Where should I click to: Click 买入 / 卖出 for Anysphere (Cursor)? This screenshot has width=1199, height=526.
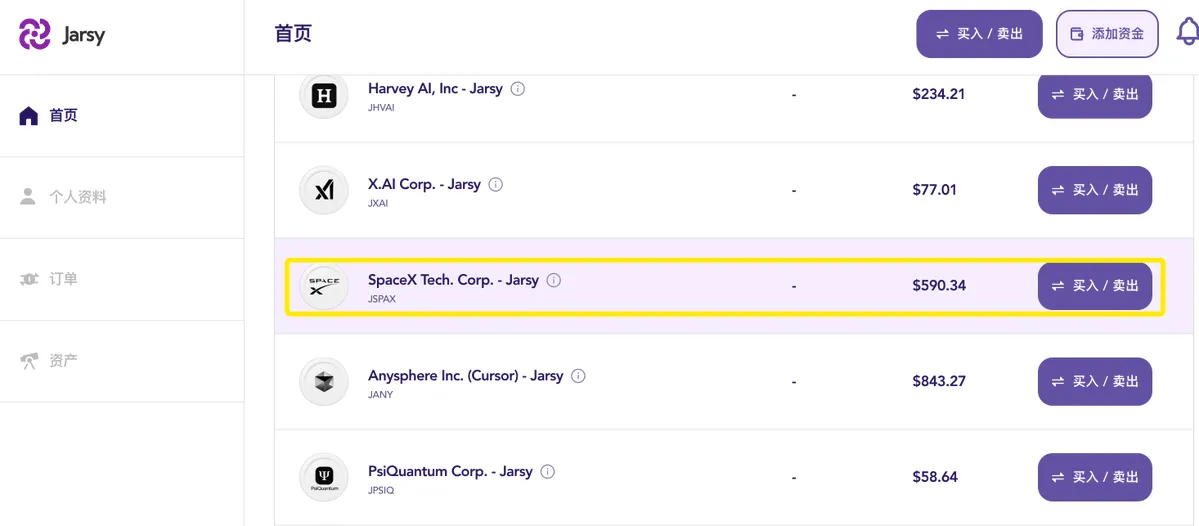tap(1095, 381)
